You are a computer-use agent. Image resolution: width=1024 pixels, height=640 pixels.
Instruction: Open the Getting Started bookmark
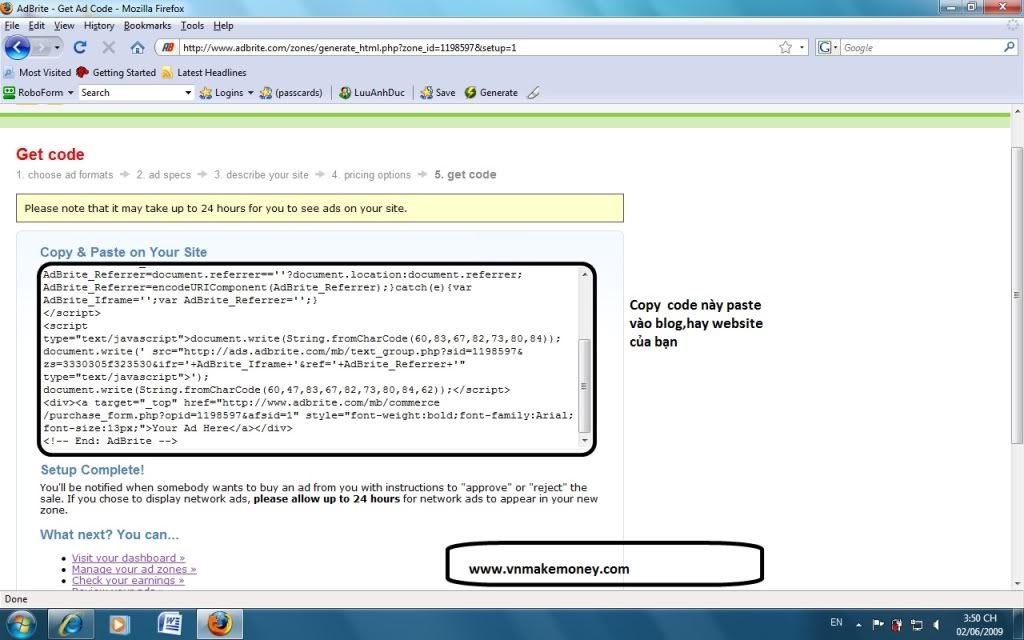pyautogui.click(x=116, y=72)
